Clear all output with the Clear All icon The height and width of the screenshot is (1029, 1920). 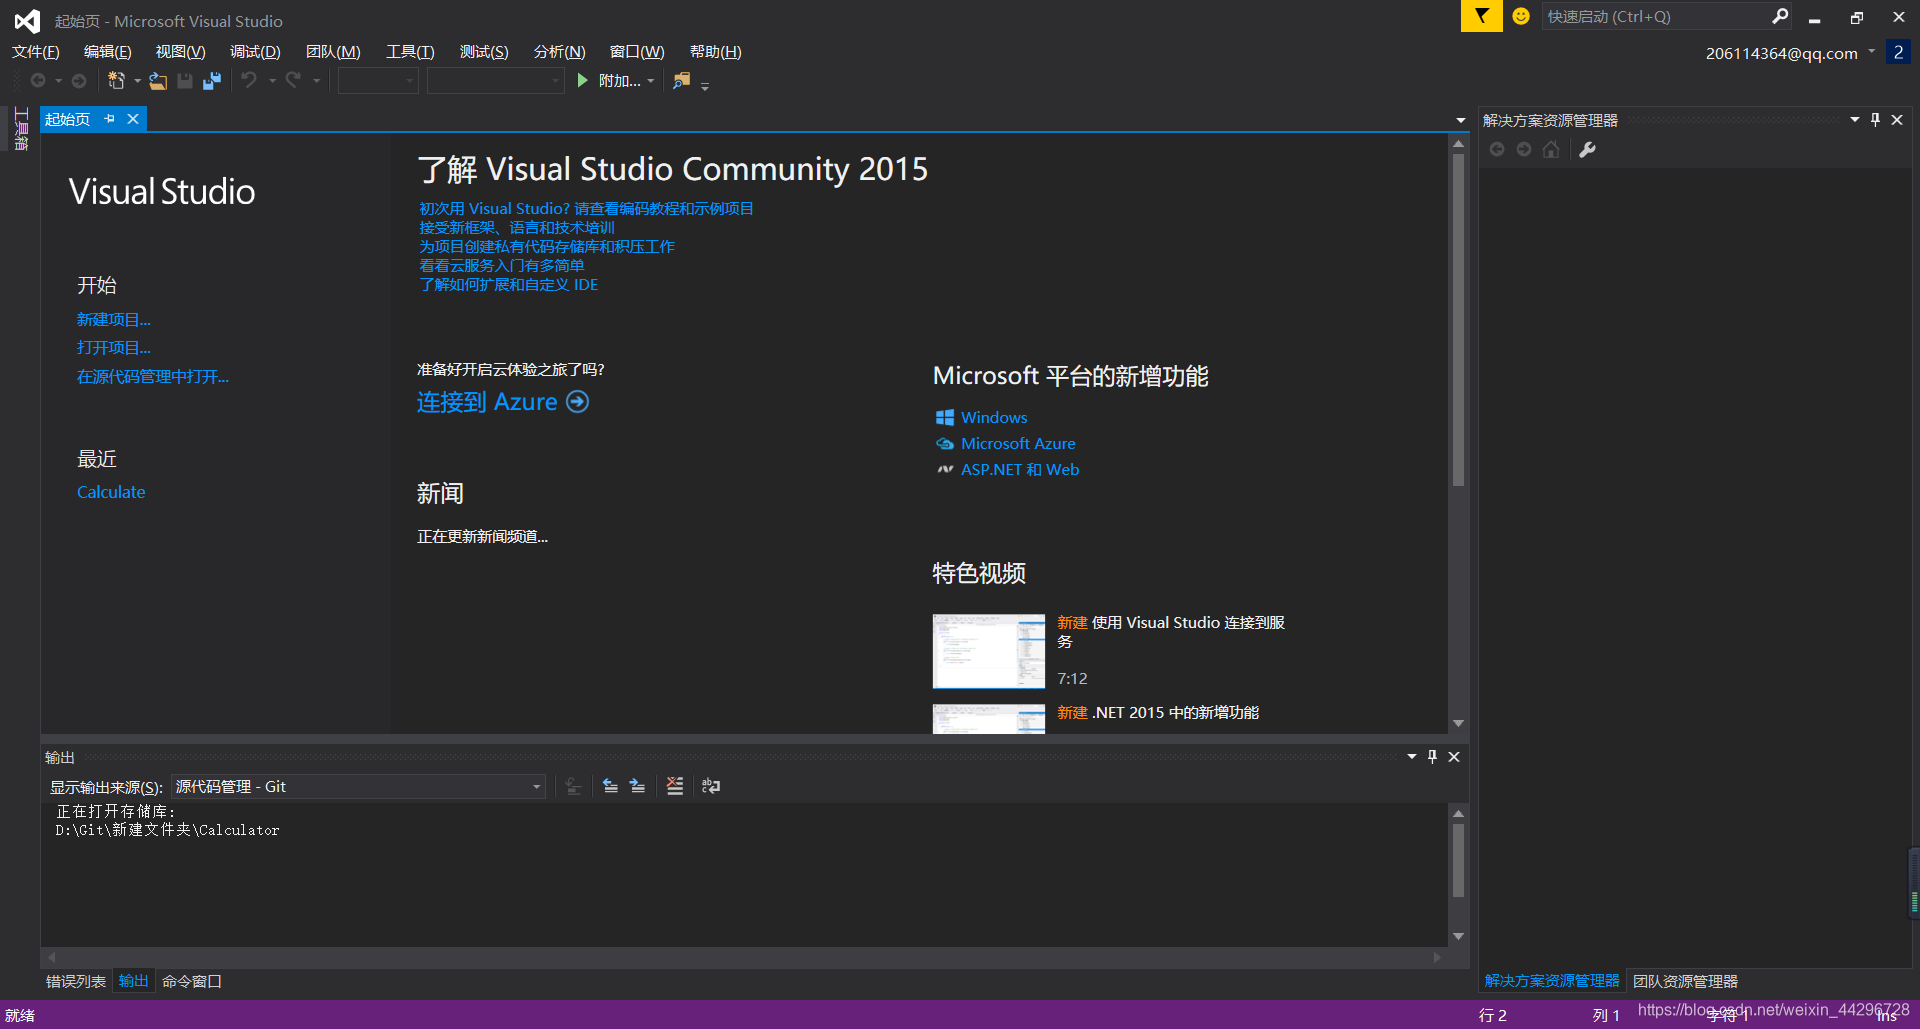click(x=675, y=786)
